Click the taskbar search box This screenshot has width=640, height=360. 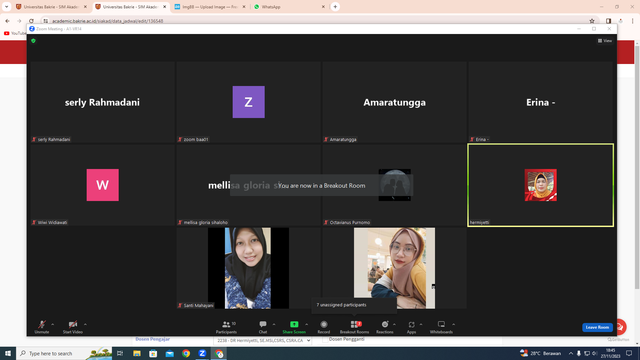pyautogui.click(x=64, y=353)
